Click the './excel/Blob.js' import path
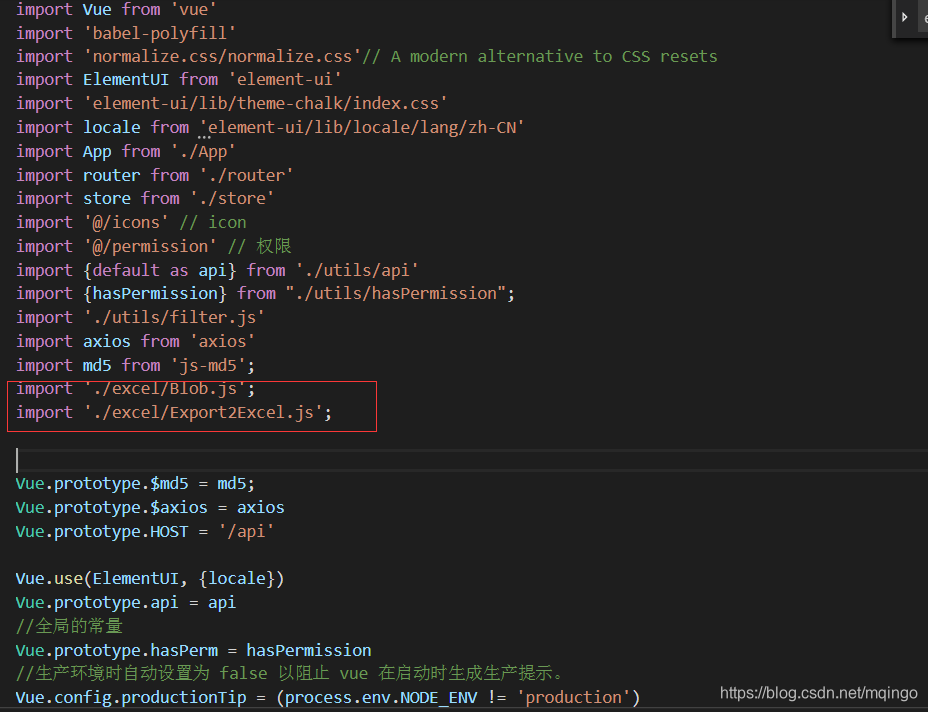 (x=164, y=389)
